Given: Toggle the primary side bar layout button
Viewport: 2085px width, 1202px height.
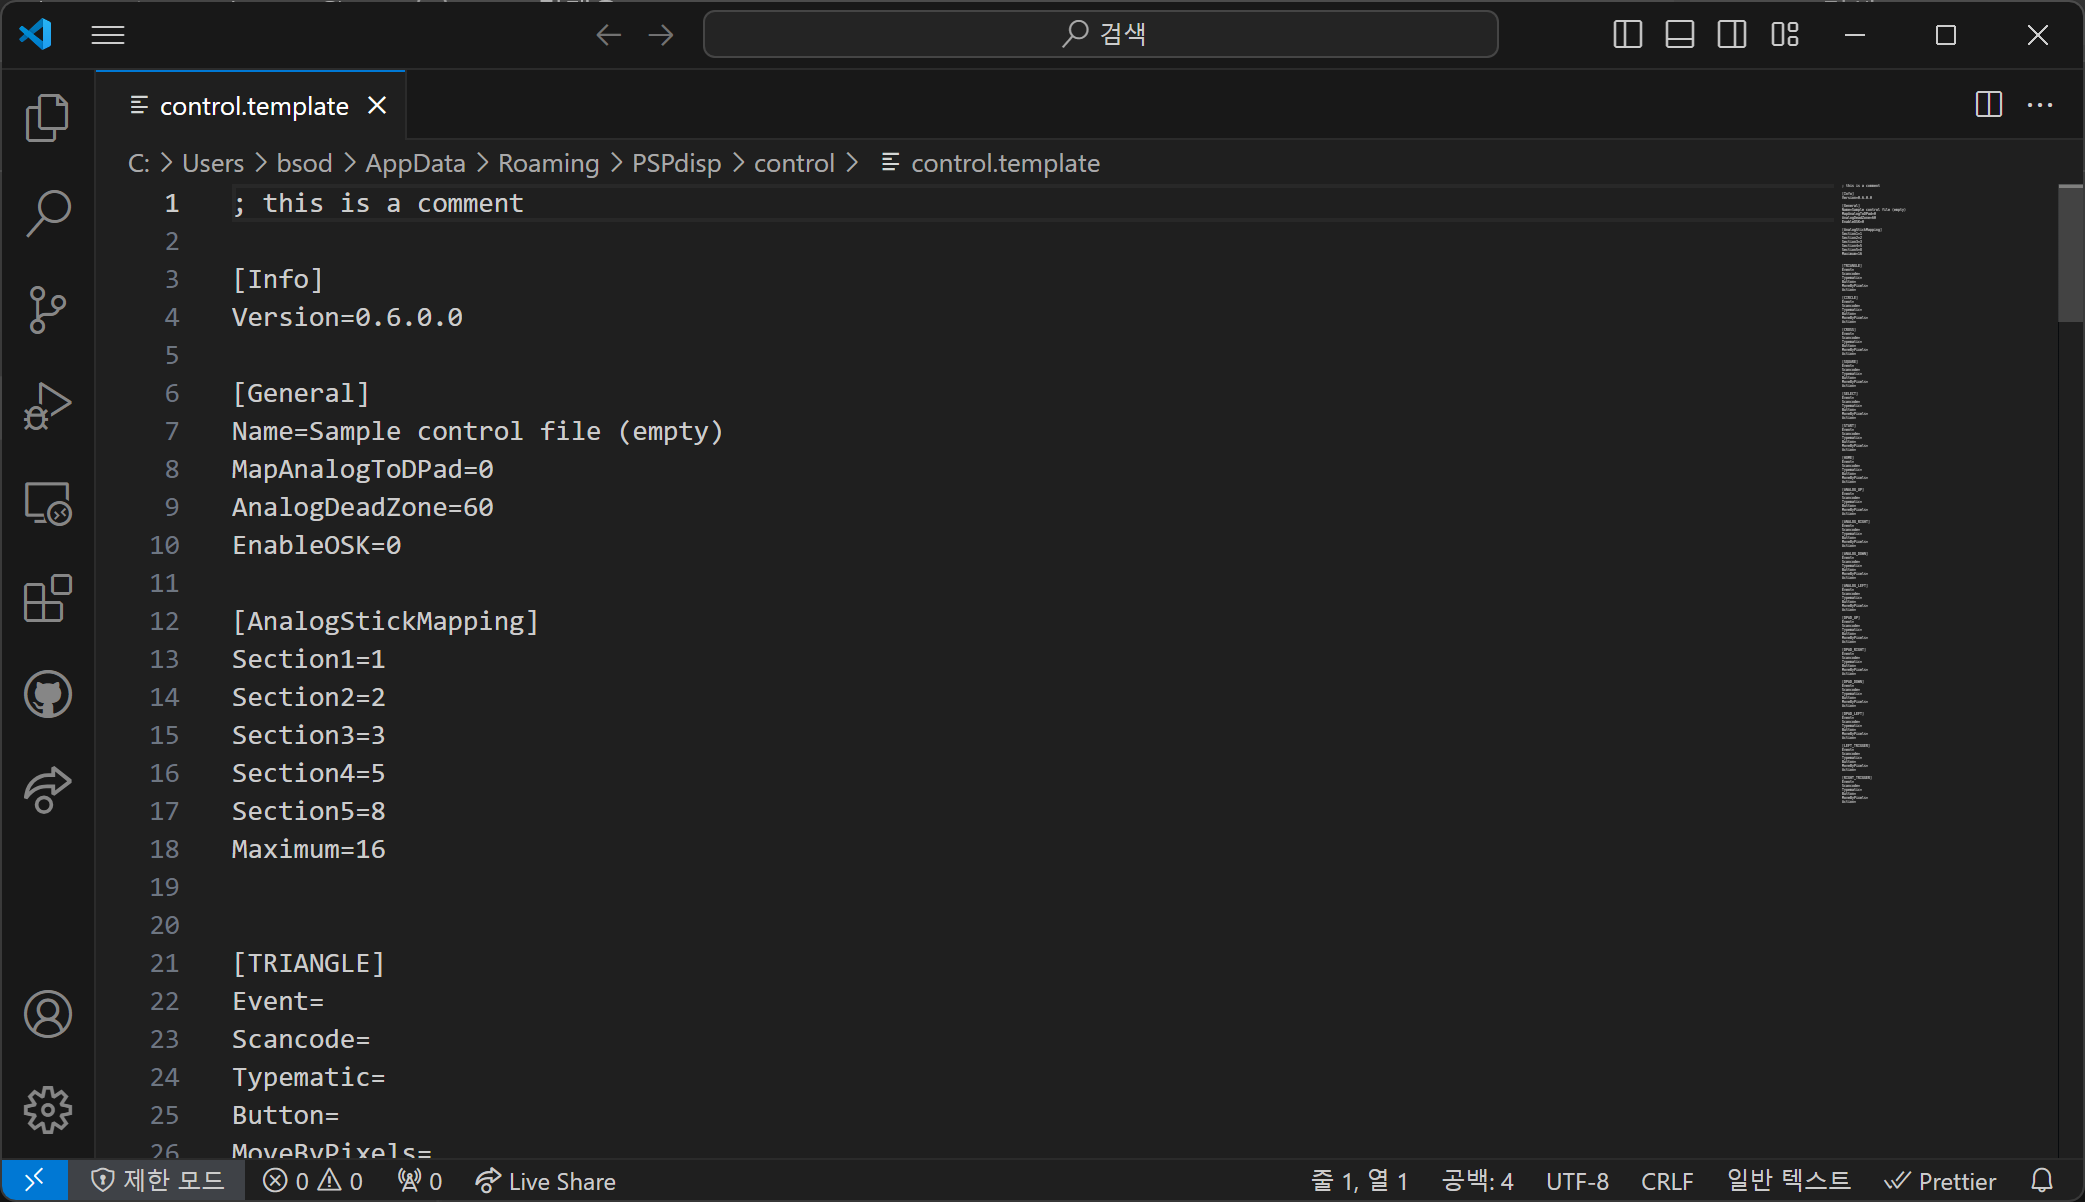Looking at the screenshot, I should [x=1627, y=35].
